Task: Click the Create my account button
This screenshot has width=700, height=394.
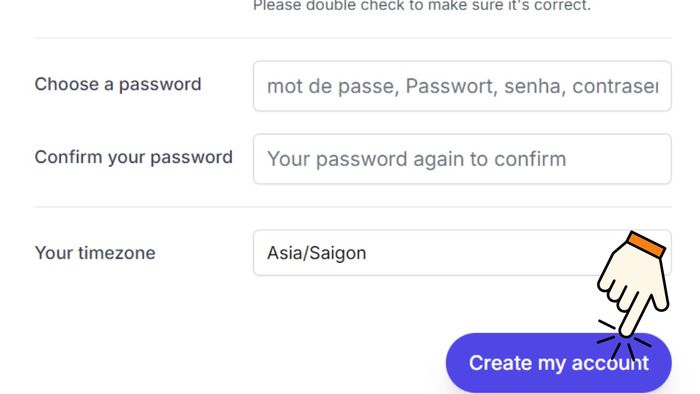Action: click(558, 363)
